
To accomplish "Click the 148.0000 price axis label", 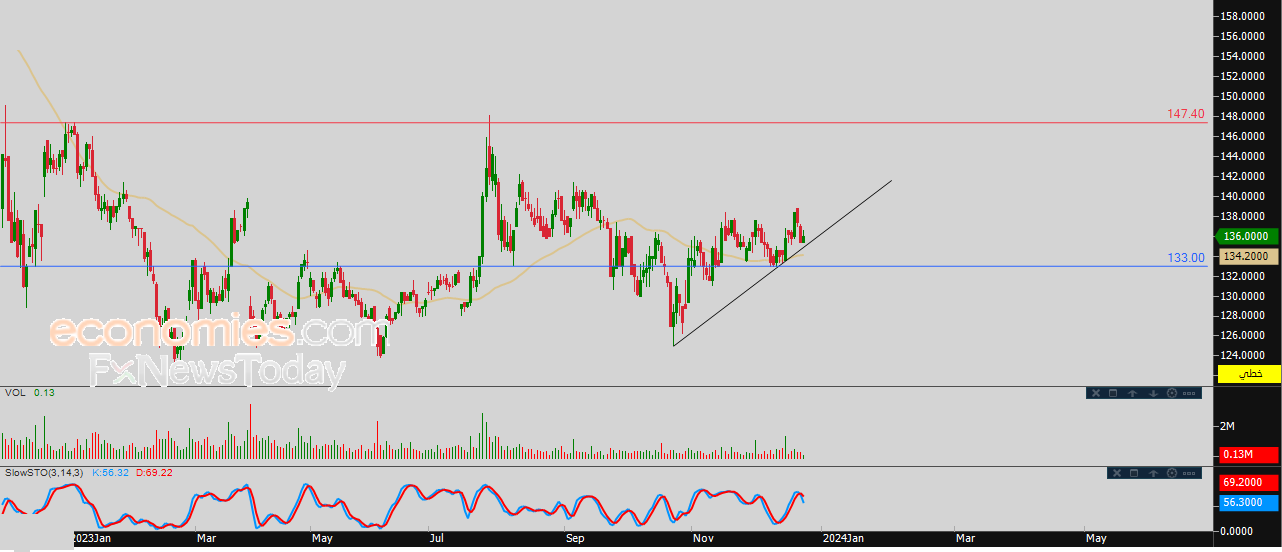I will click(x=1245, y=116).
